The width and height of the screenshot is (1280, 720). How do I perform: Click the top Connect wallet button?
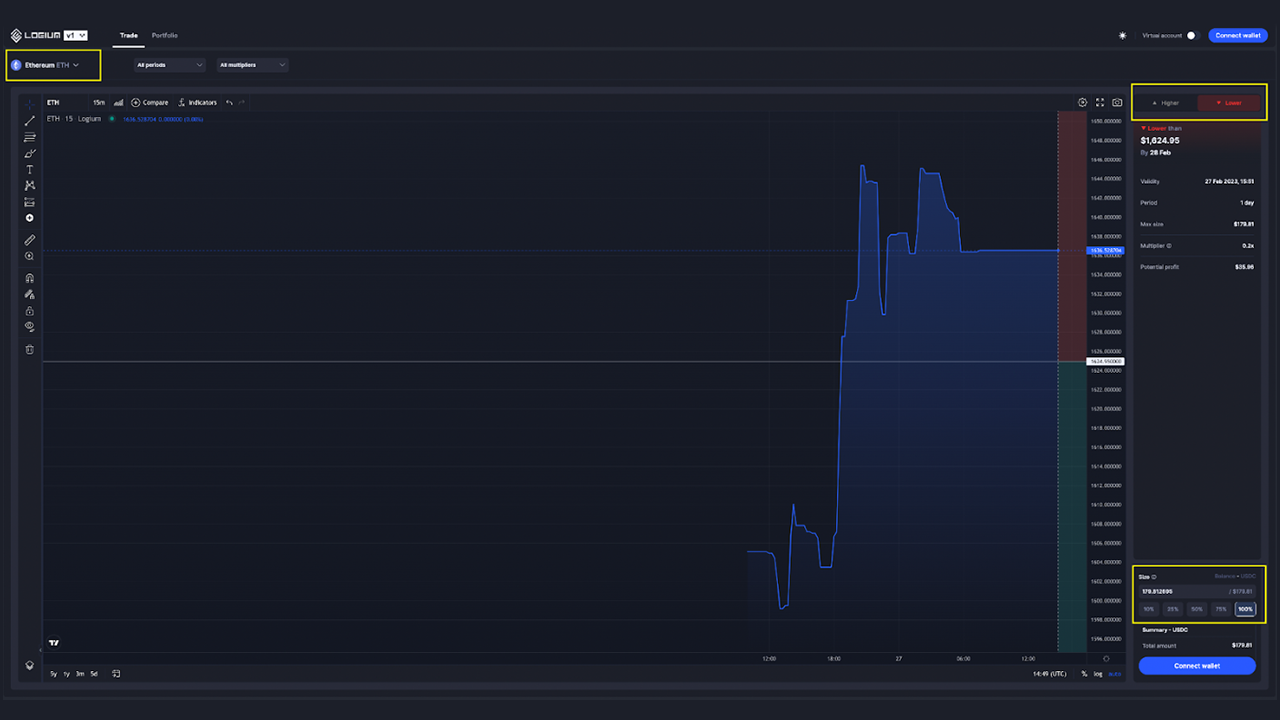click(1238, 35)
